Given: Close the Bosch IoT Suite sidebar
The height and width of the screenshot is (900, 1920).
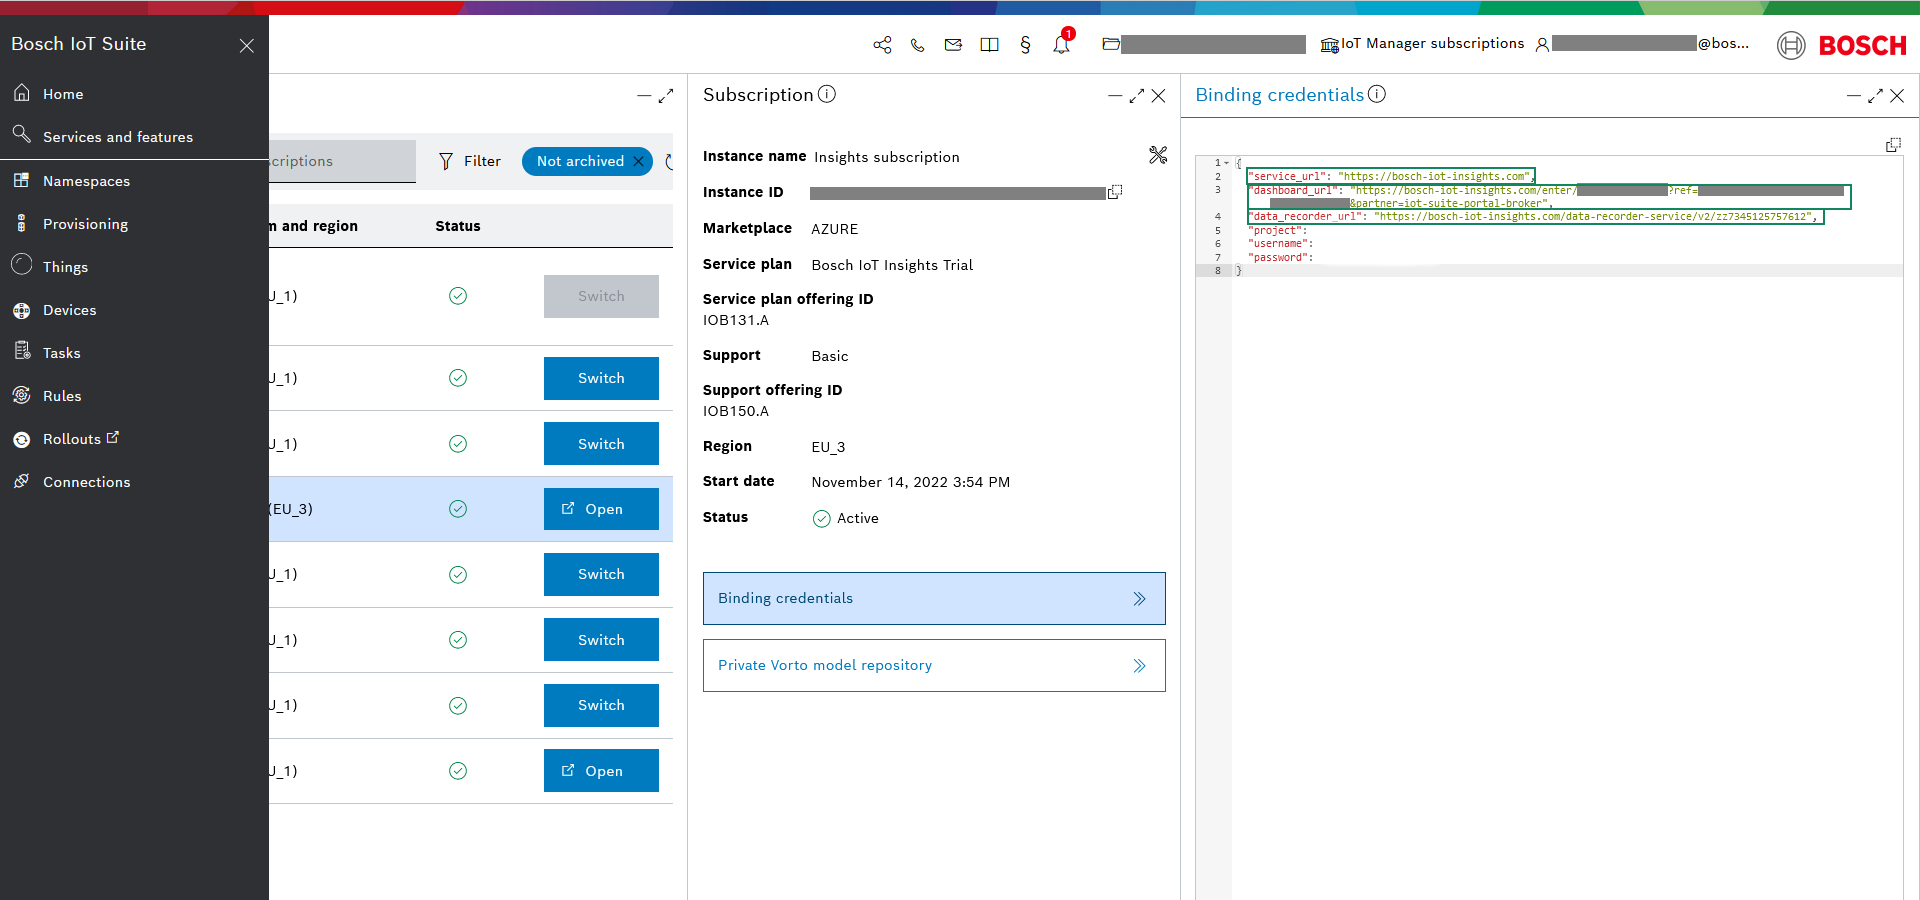Looking at the screenshot, I should pos(247,46).
